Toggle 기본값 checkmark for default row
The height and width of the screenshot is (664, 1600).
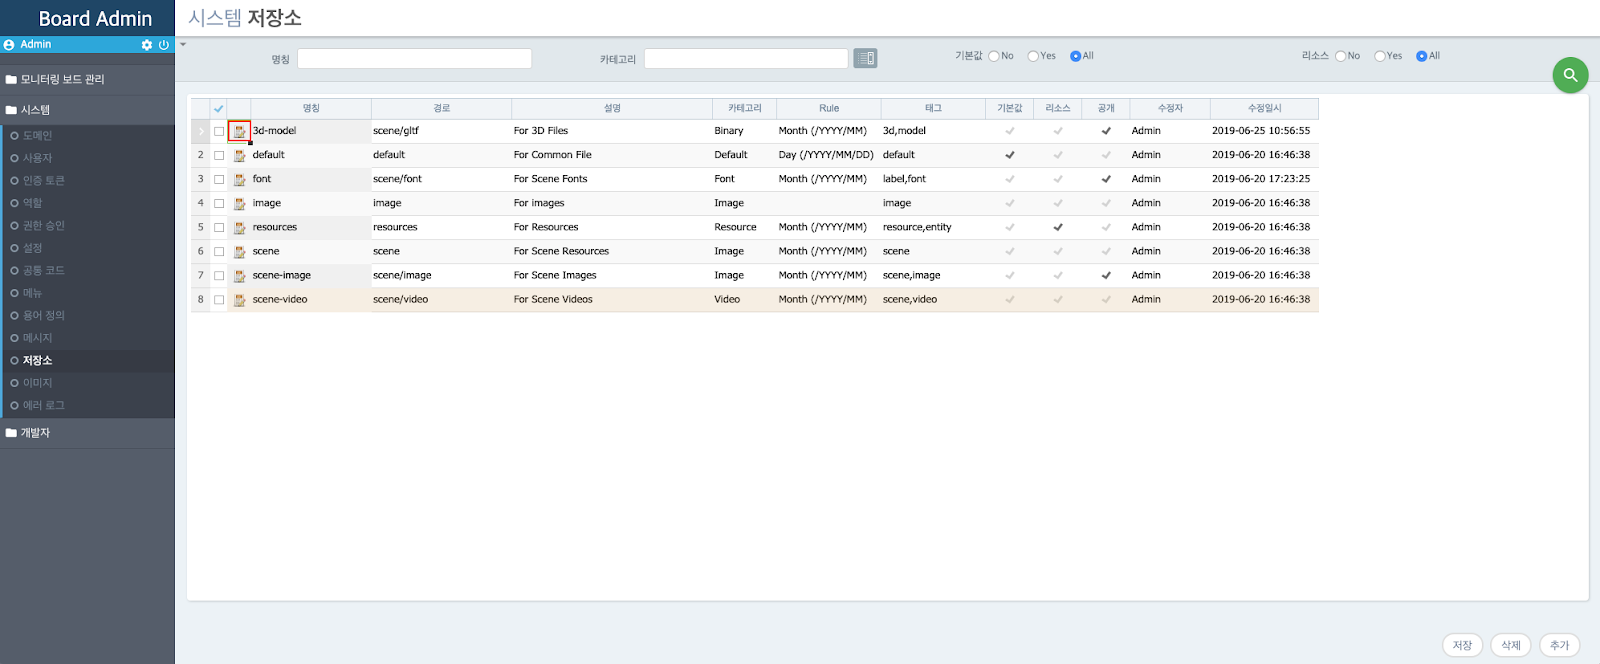pos(1010,155)
